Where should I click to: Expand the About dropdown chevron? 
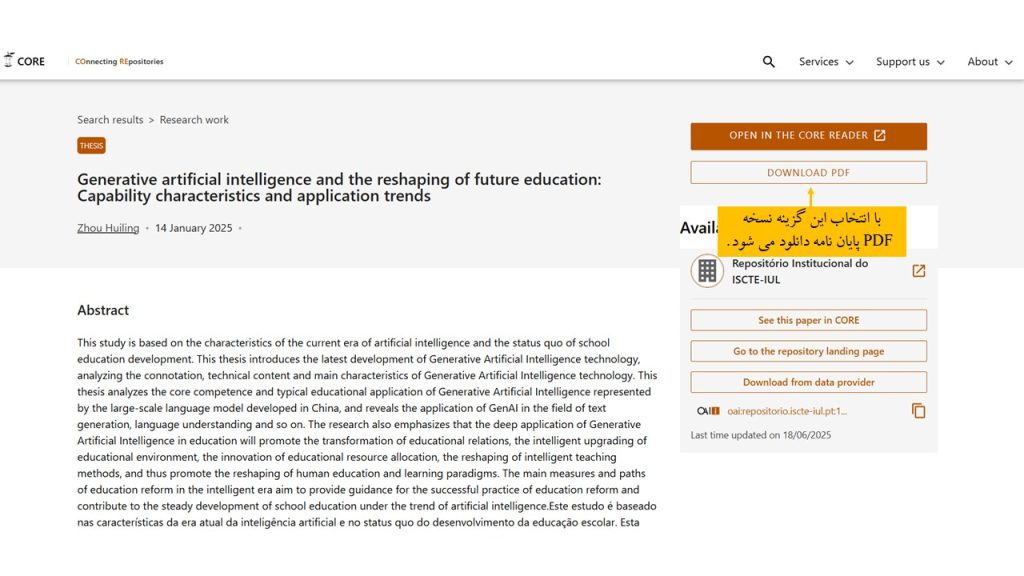coord(1008,62)
